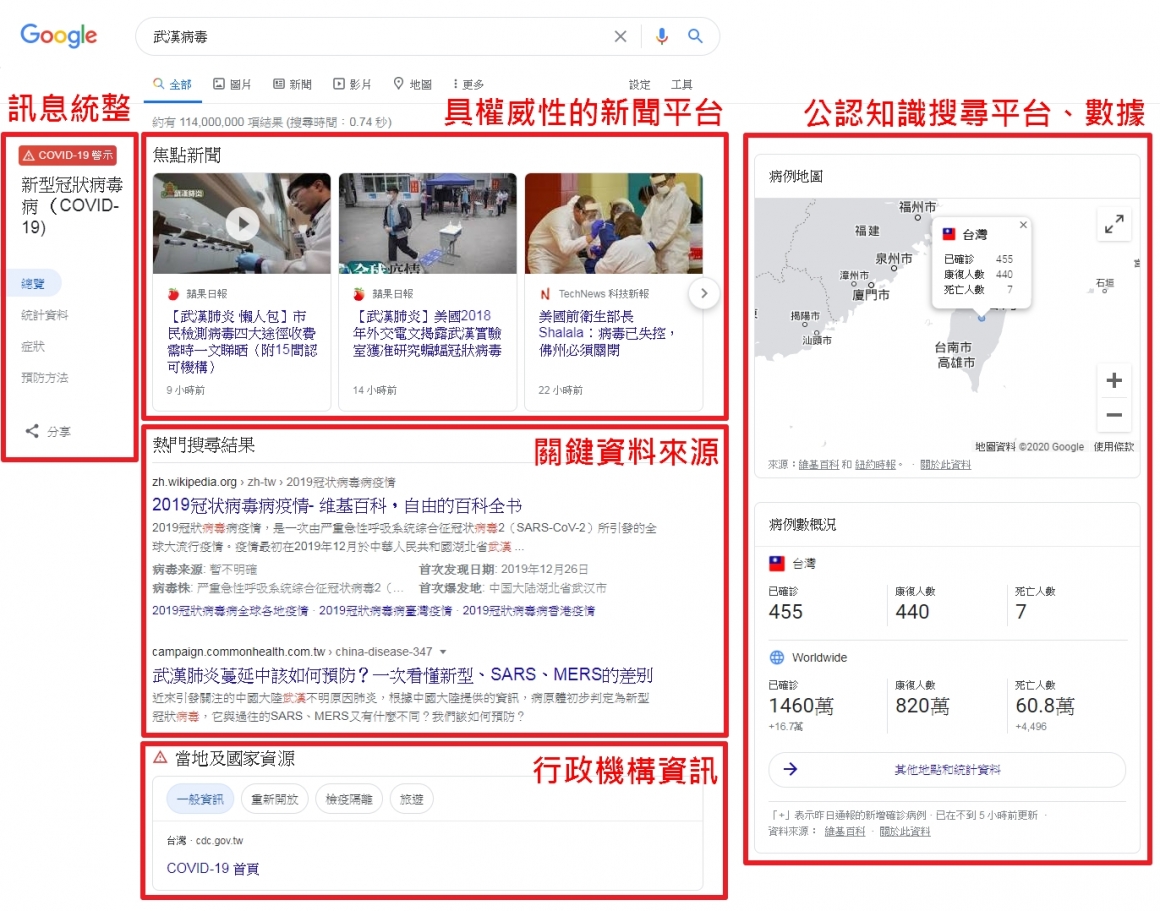Image resolution: width=1160 pixels, height=911 pixels.
Task: Switch to the 新聞 tab
Action: tap(292, 84)
